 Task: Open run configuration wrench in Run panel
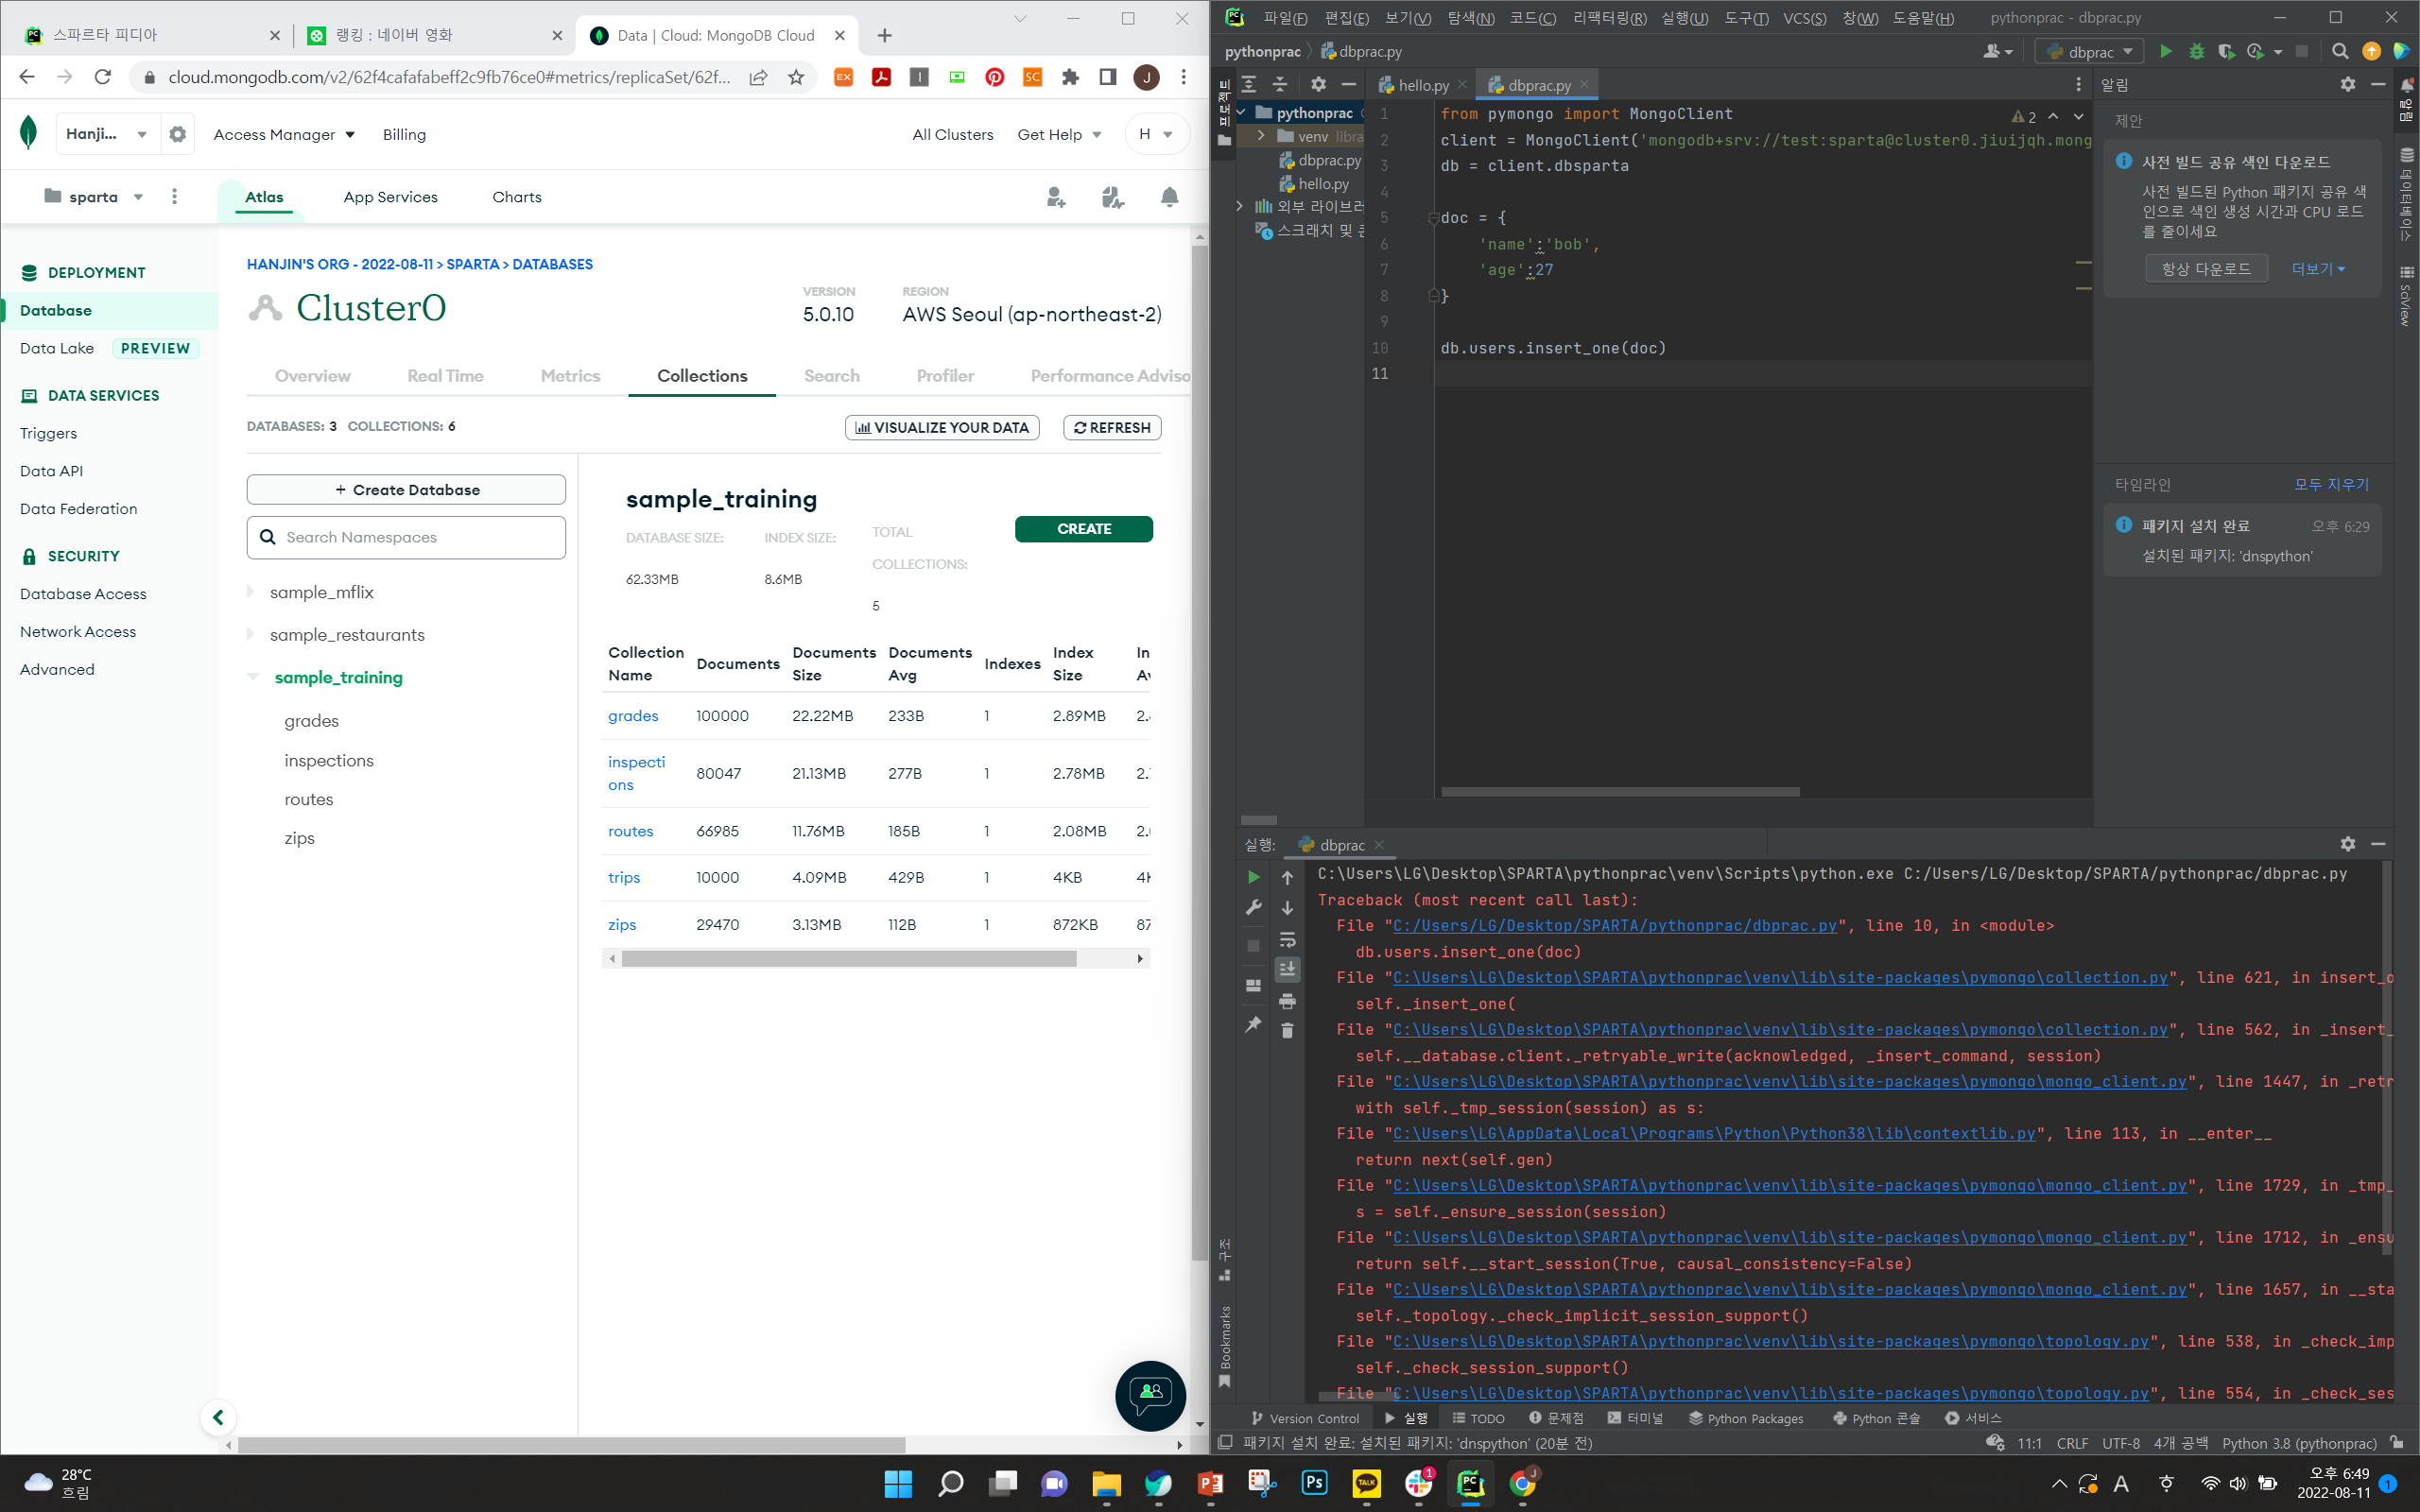click(1253, 908)
